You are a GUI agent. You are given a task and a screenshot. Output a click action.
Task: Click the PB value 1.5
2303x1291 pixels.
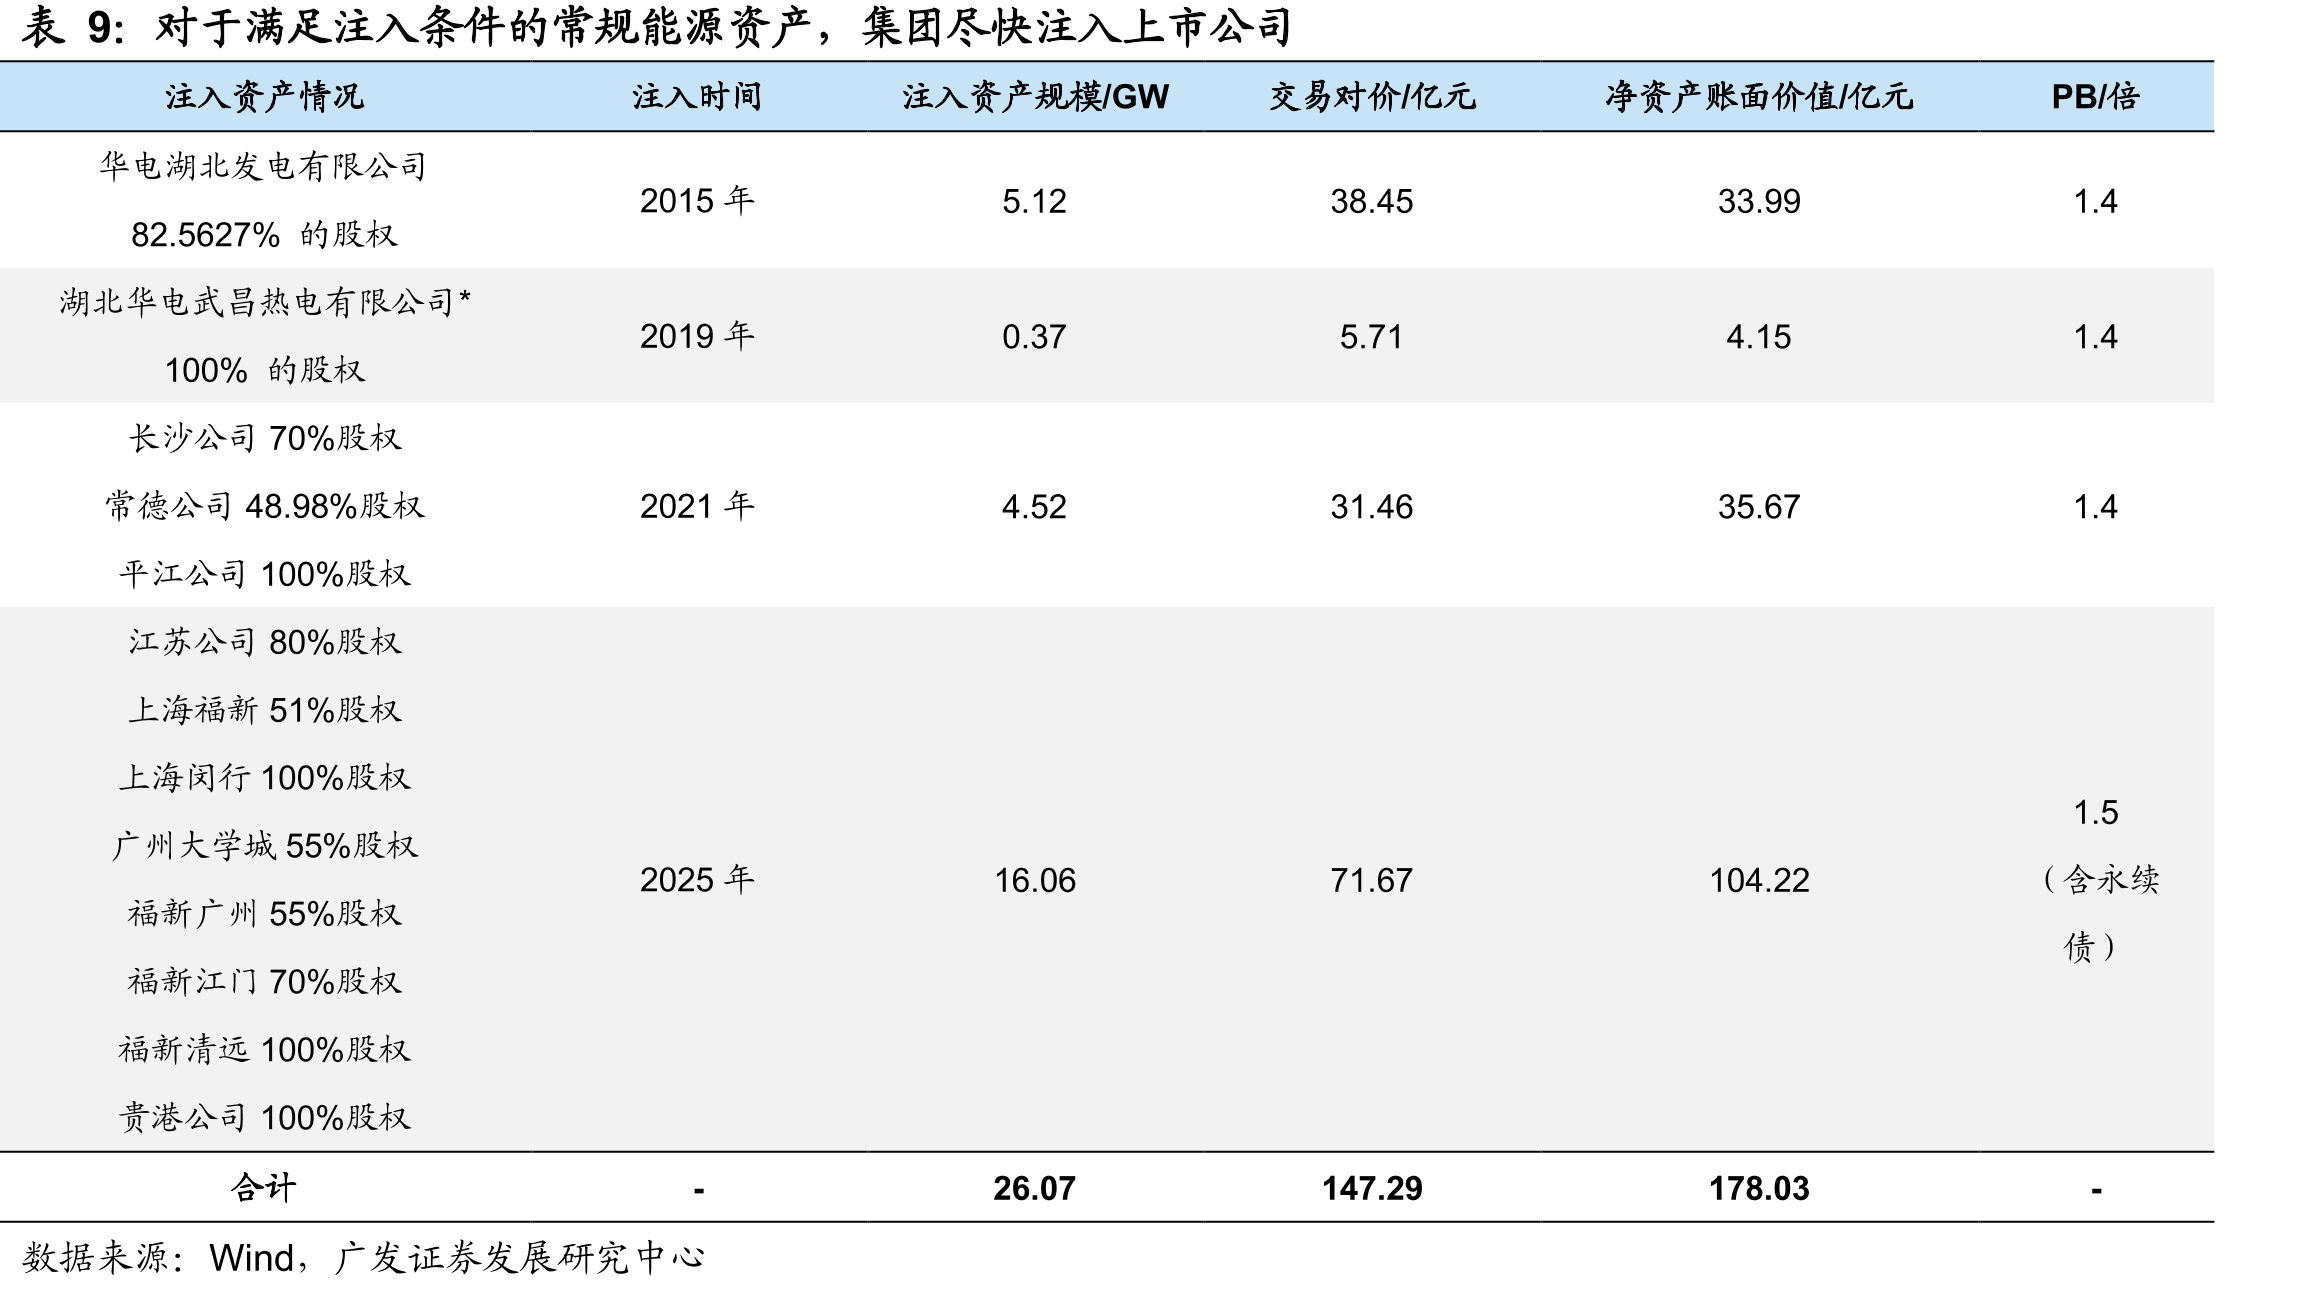2095,813
